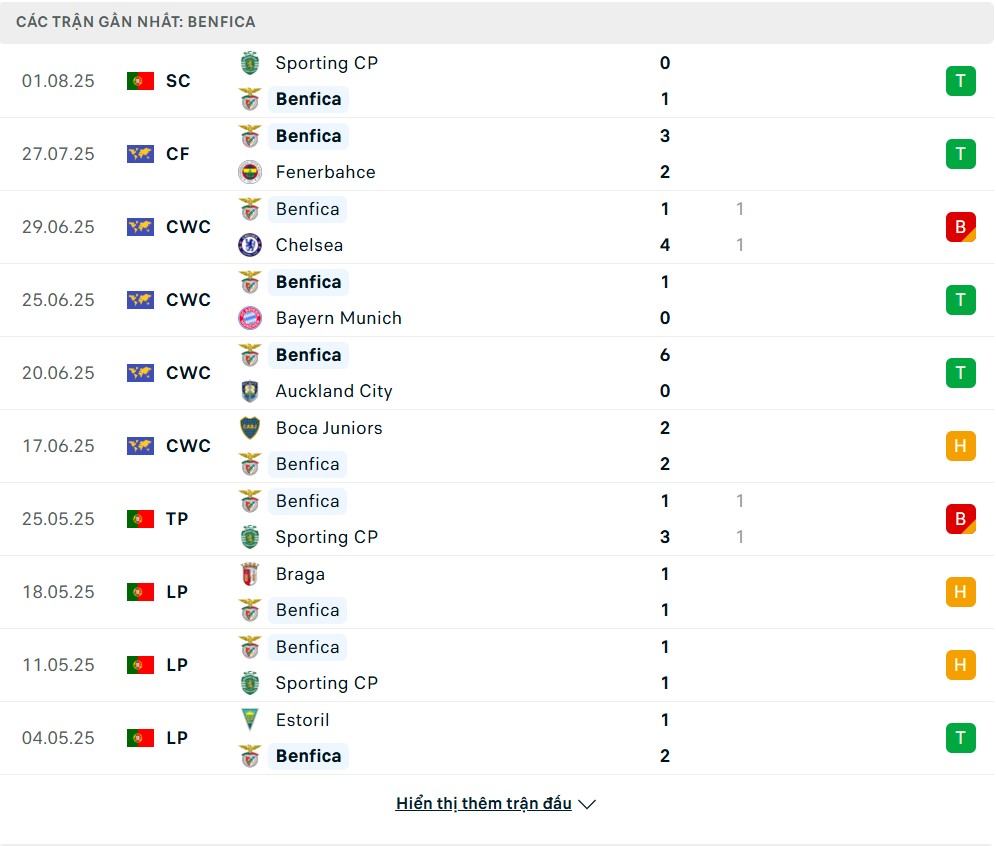The image size is (996, 846).
Task: Click the 04.05.25 match date
Action: (58, 738)
